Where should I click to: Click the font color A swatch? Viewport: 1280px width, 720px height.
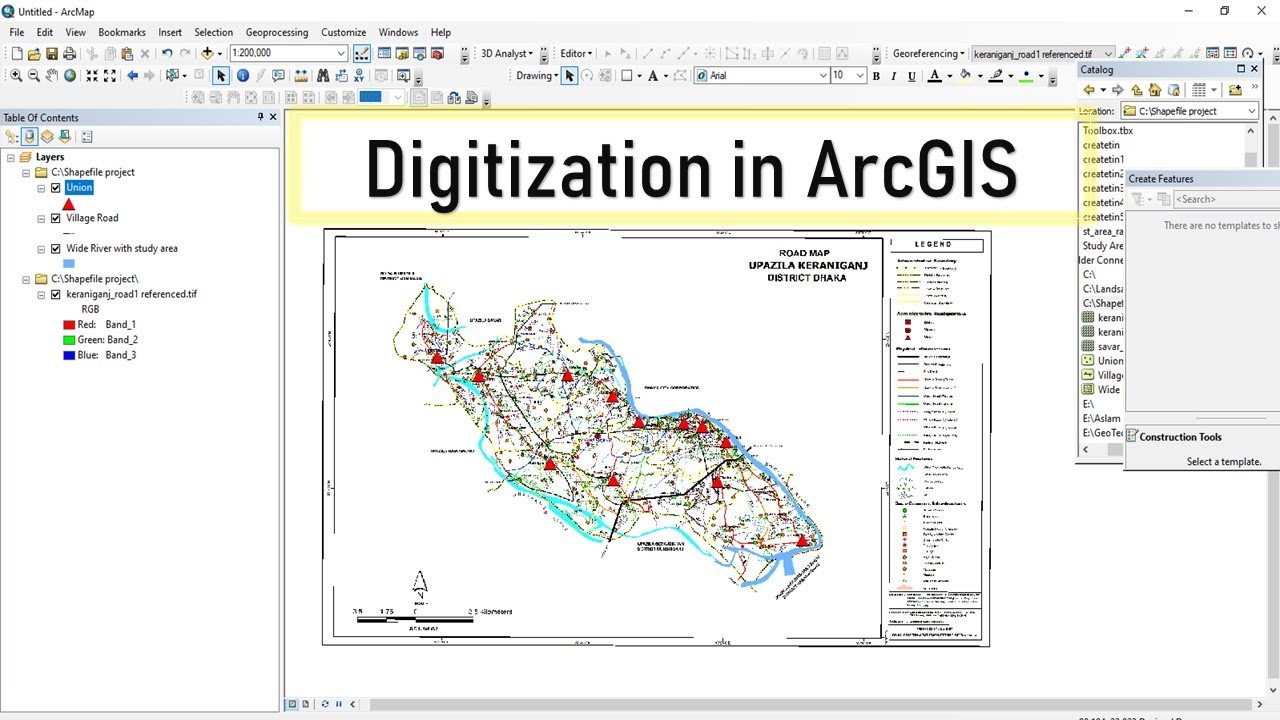click(x=934, y=76)
